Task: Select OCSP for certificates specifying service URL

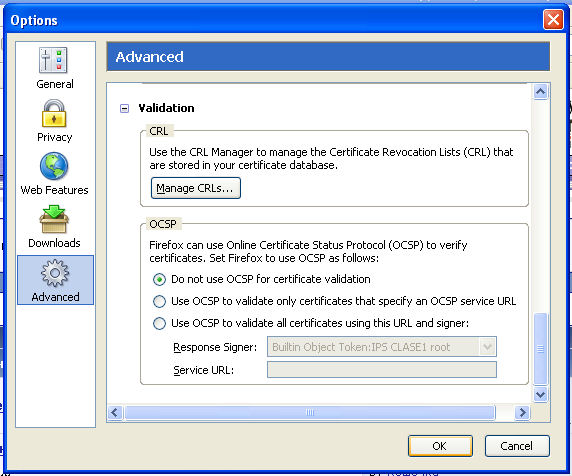Action: coord(159,302)
